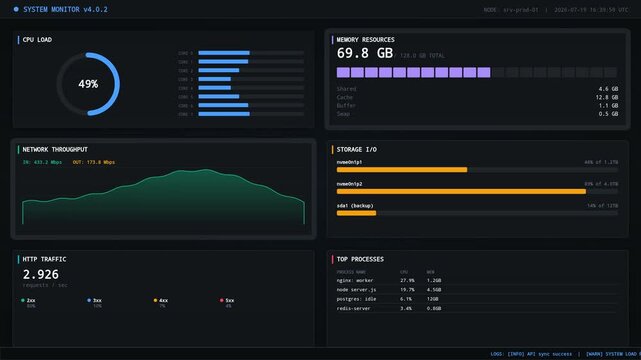Screen dimensions: 641x360
Task: Click the 19.7% CPU value
Action: point(407,290)
